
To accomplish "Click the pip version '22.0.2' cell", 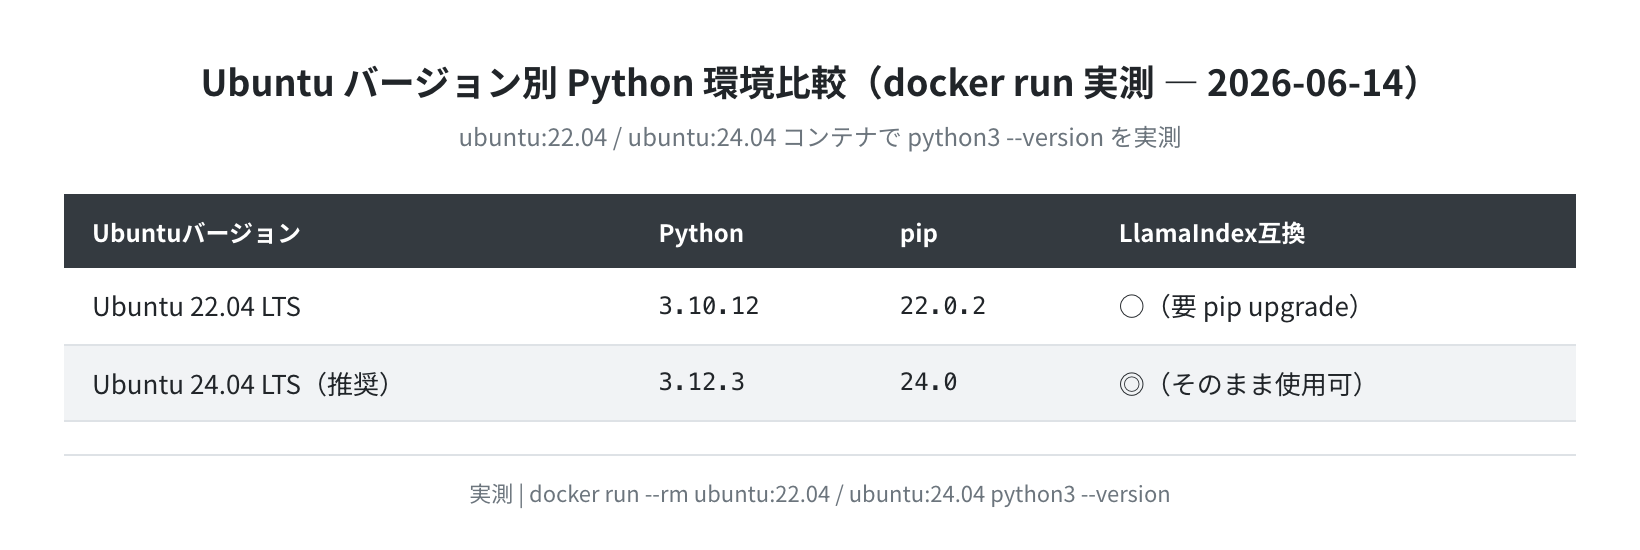I will click(981, 306).
